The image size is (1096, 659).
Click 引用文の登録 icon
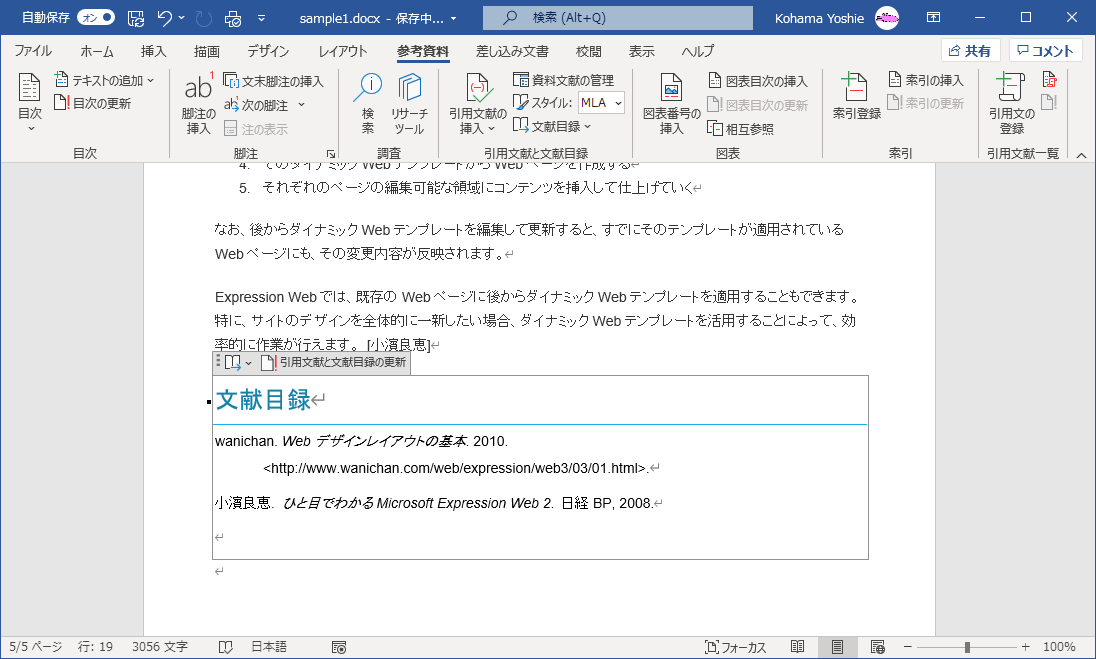[1011, 103]
